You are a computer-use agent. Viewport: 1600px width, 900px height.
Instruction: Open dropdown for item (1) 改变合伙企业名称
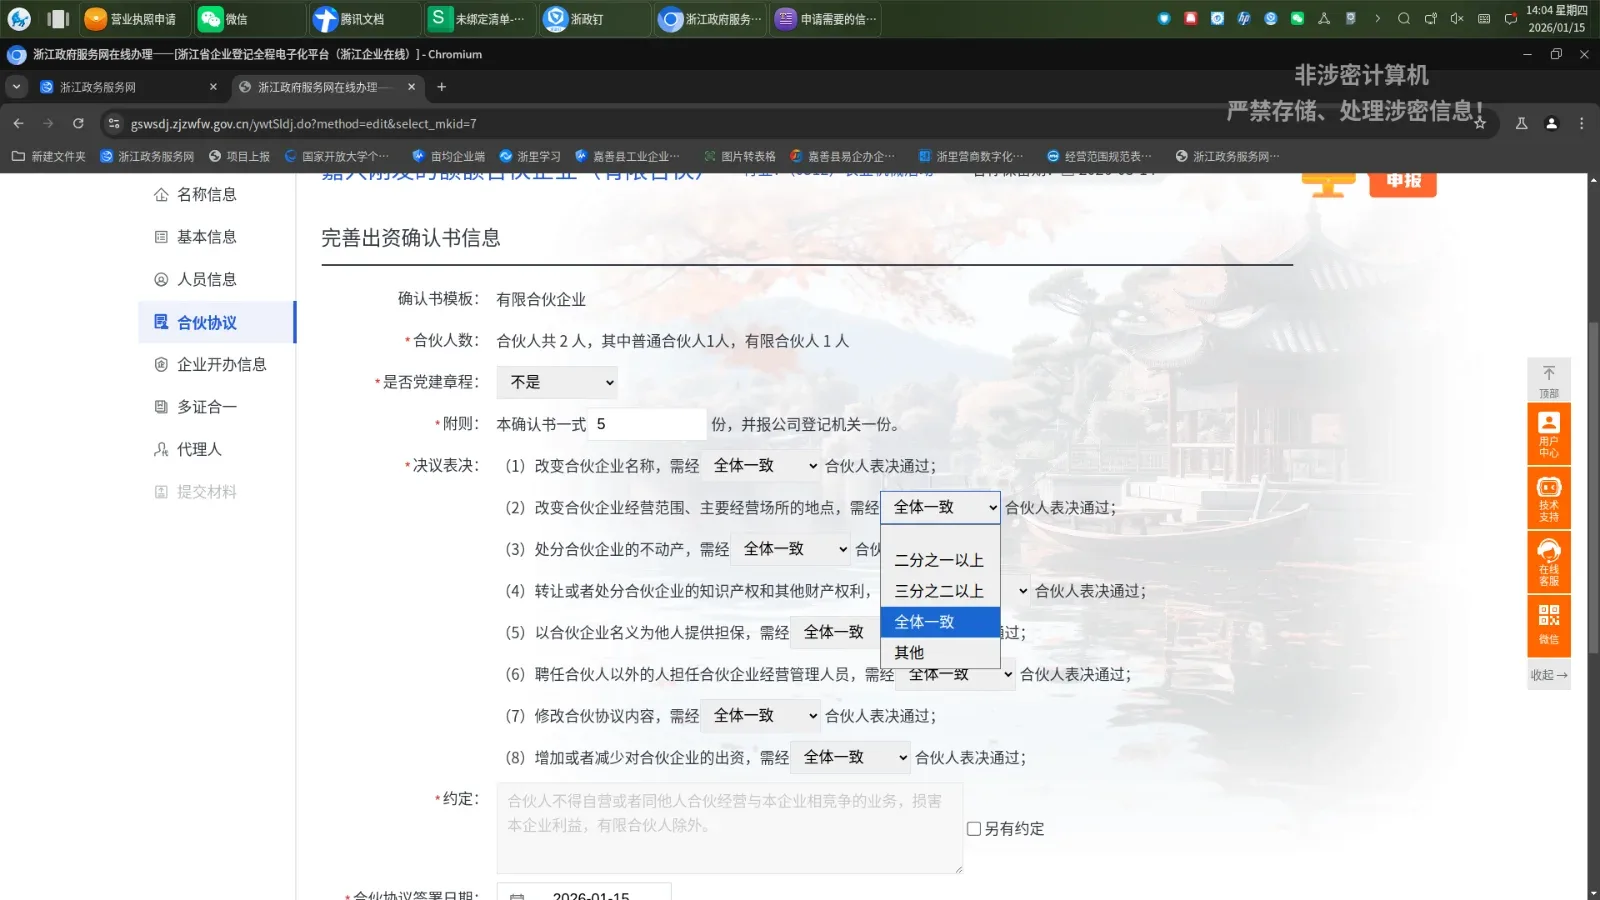tap(760, 466)
